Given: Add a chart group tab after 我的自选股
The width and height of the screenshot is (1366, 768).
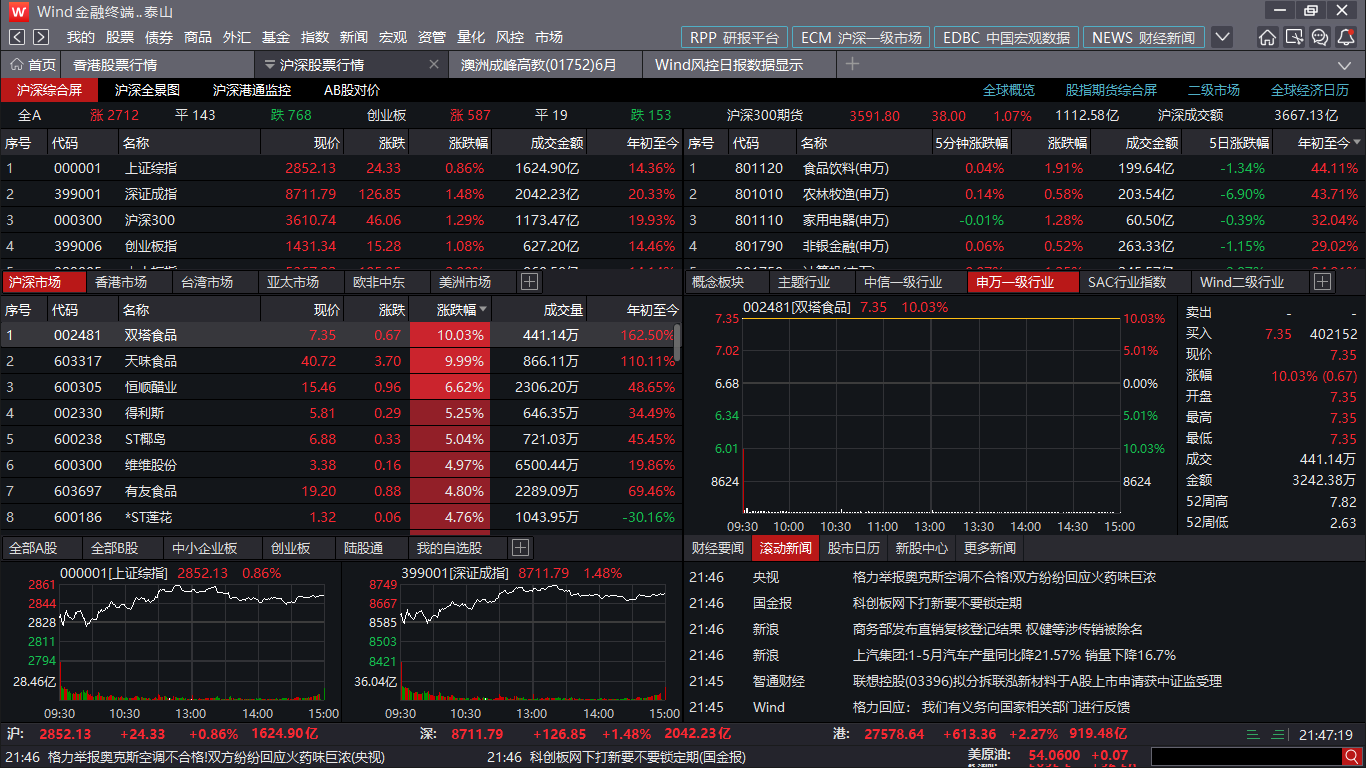Looking at the screenshot, I should click(x=520, y=547).
